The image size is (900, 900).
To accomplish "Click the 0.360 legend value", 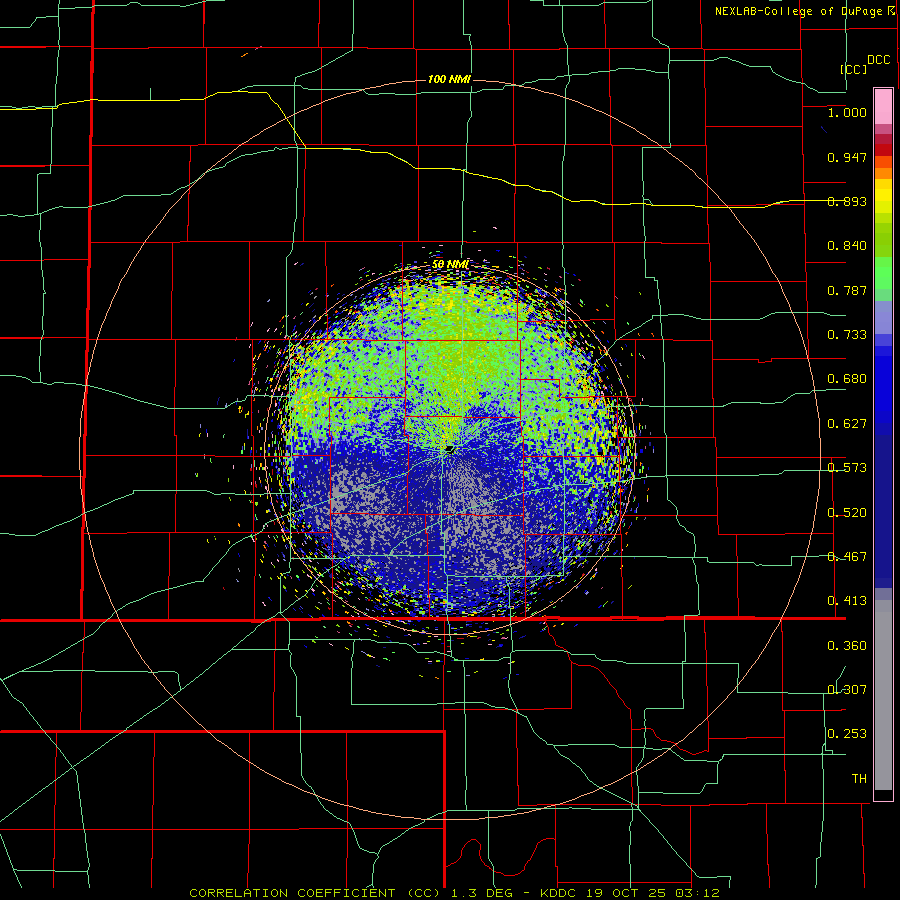I will coord(847,646).
